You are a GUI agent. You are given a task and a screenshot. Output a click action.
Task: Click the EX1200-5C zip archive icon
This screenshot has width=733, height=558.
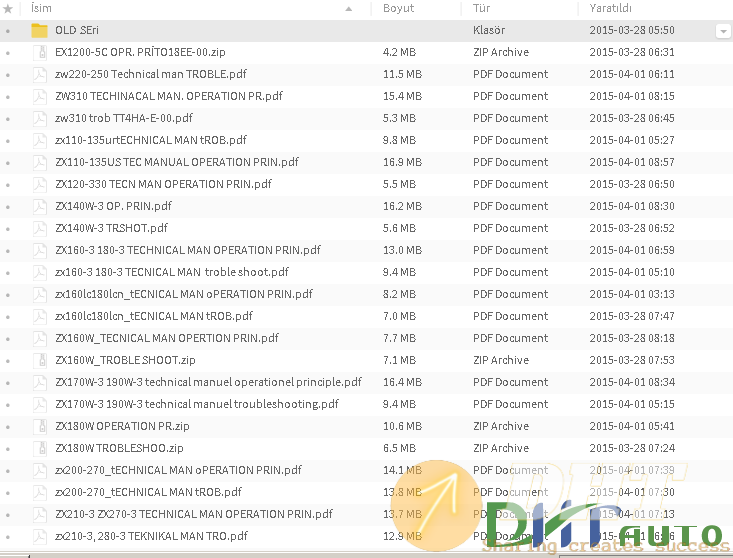click(x=39, y=52)
